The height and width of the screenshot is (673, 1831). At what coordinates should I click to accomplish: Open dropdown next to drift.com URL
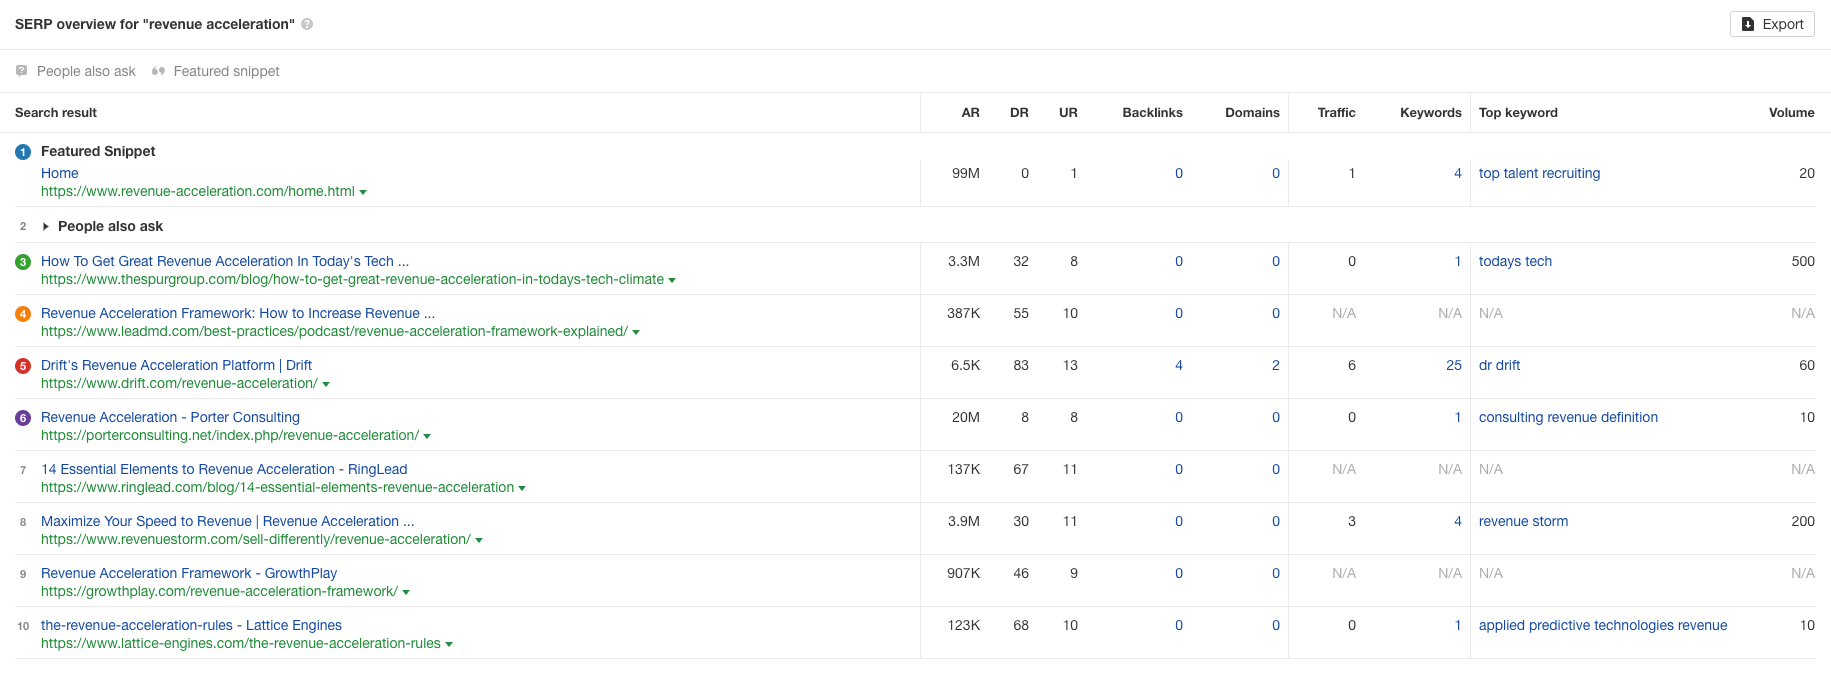[326, 384]
